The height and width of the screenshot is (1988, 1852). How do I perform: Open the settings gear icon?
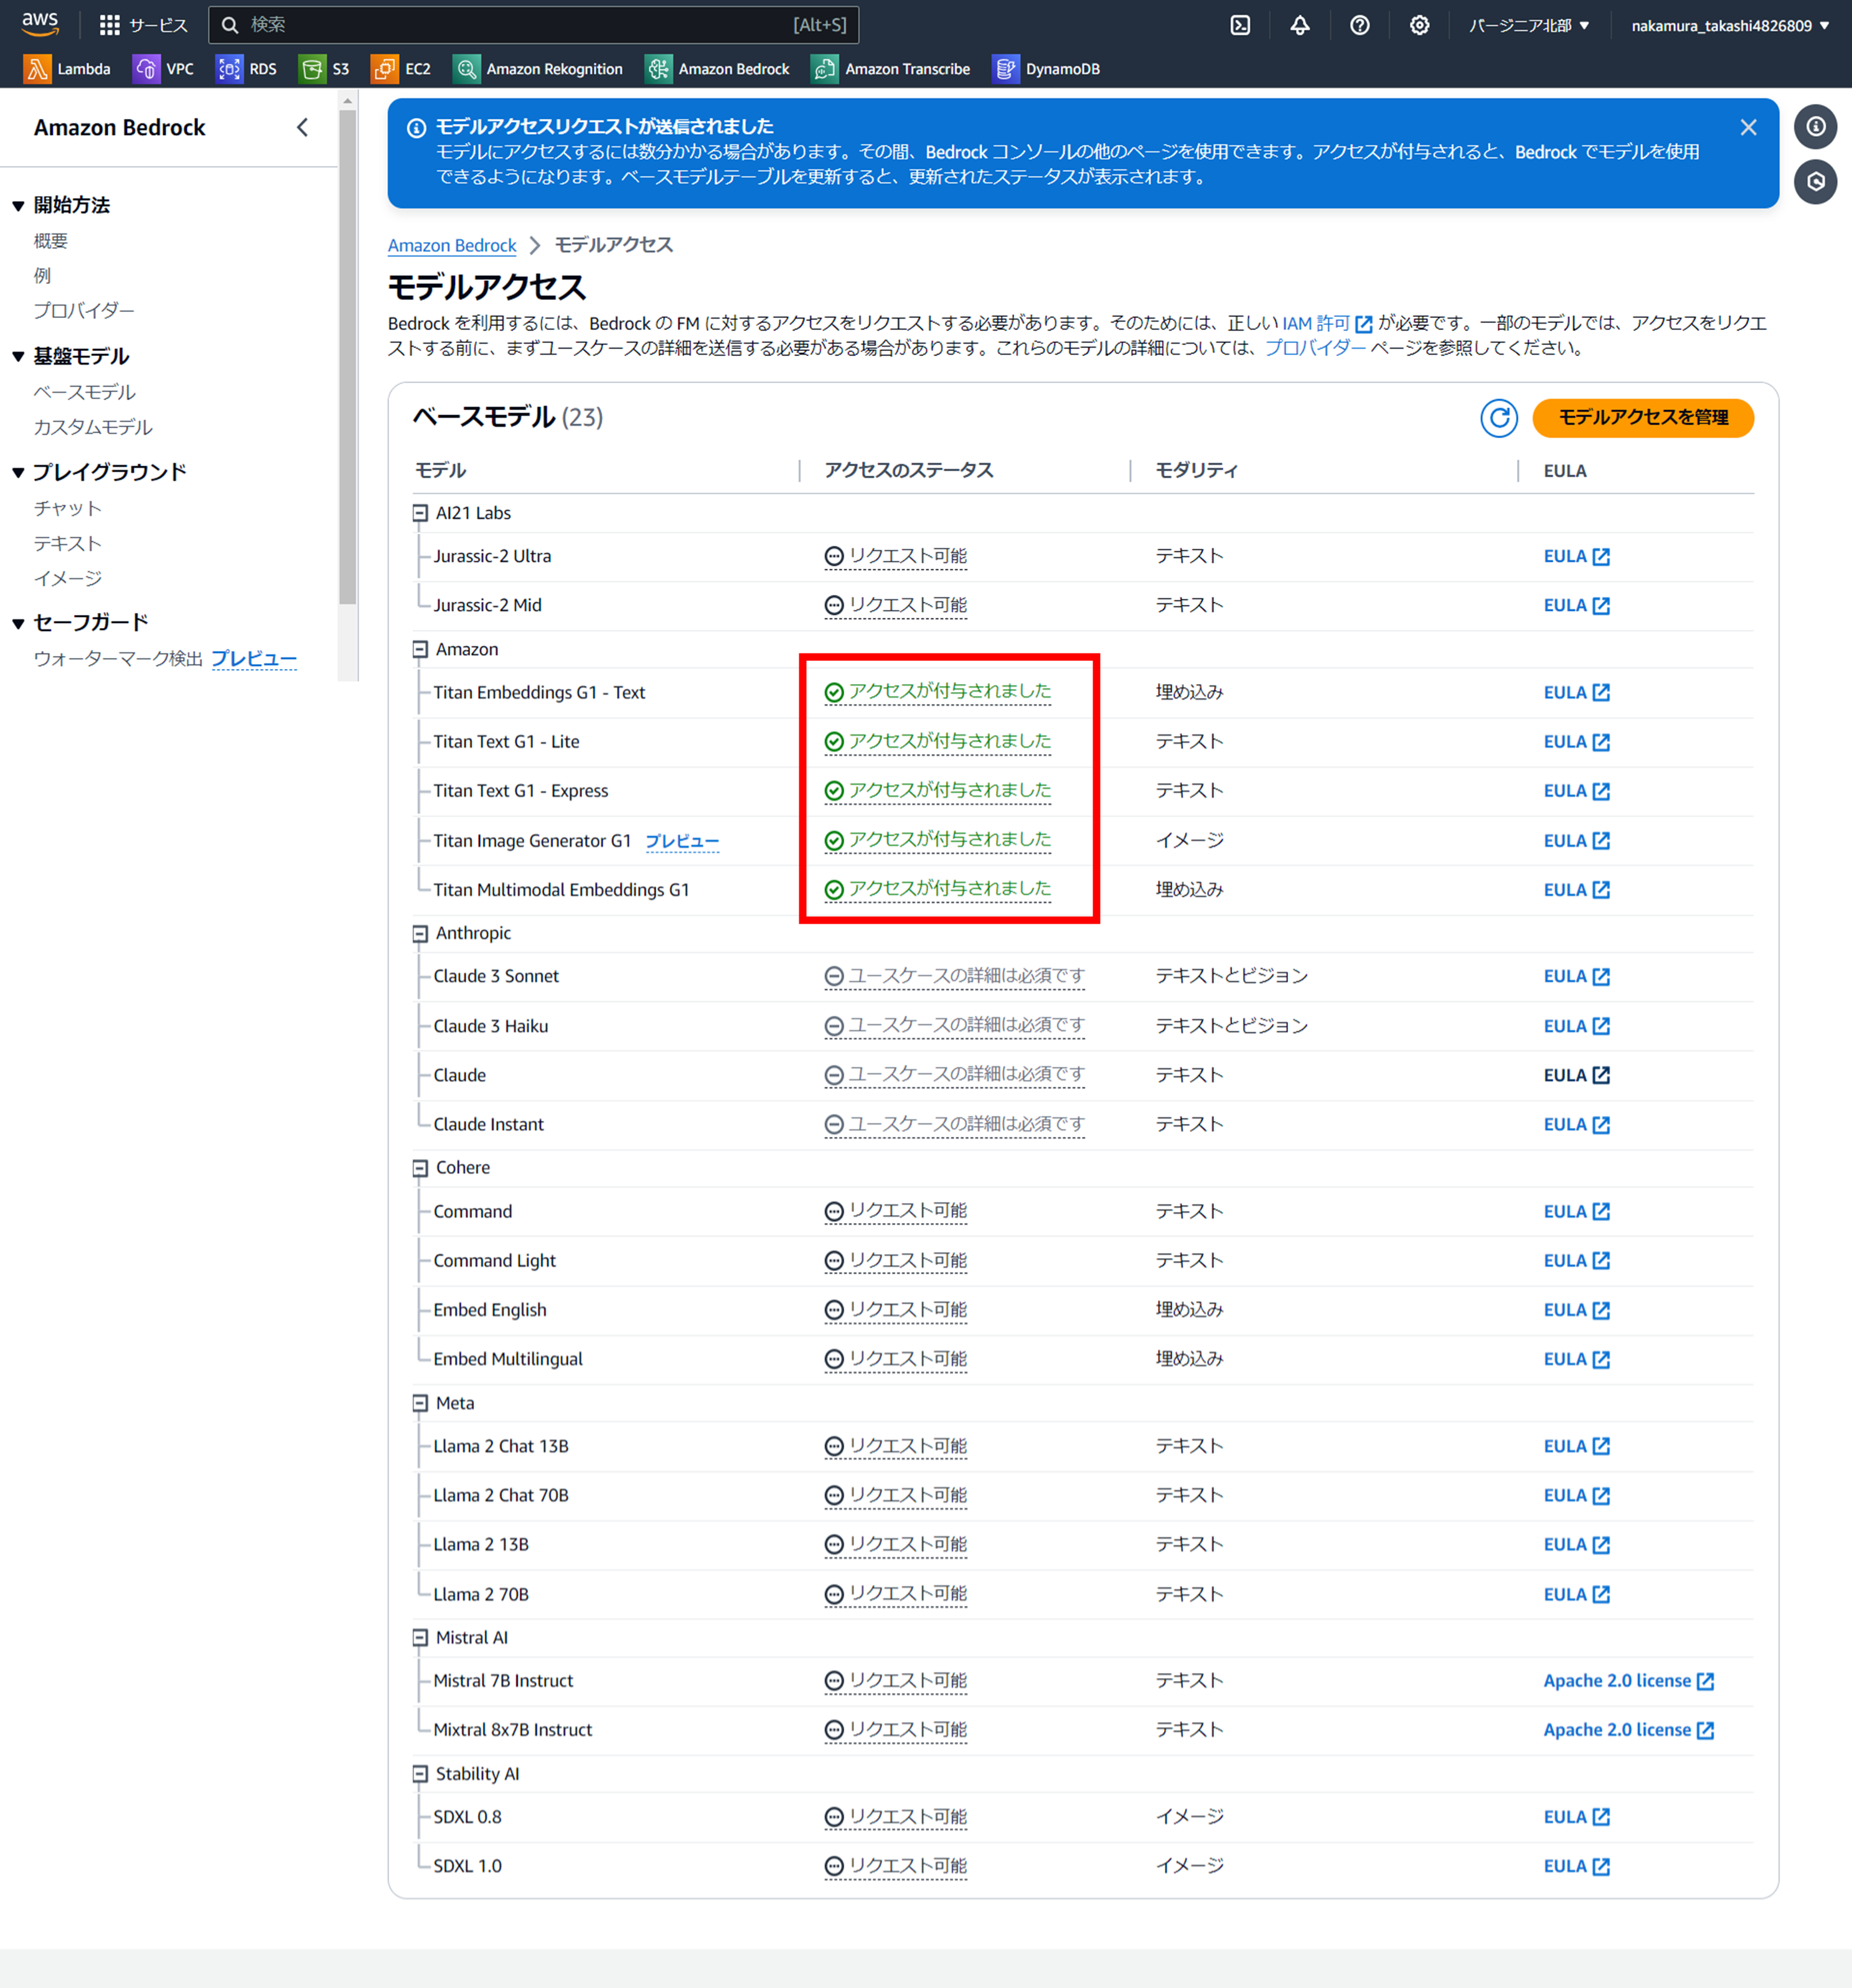1419,26
